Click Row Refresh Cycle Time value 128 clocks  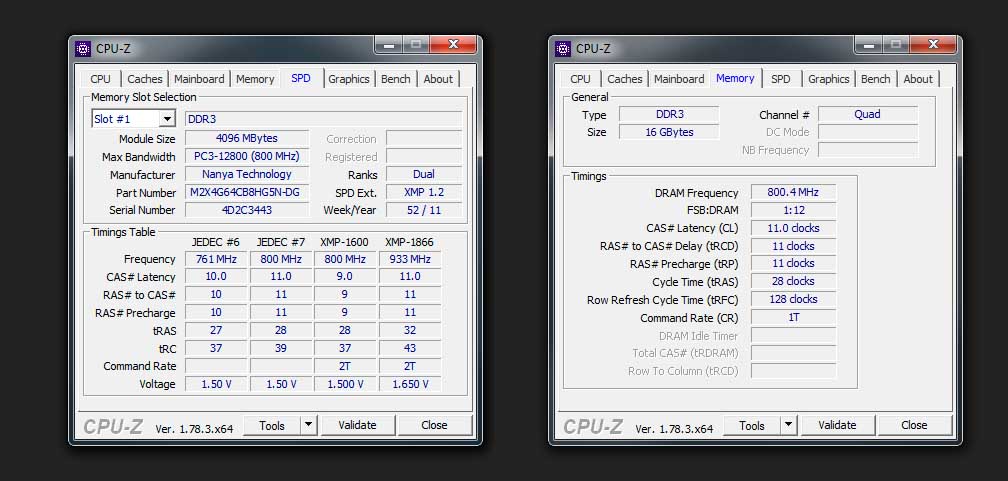click(793, 299)
